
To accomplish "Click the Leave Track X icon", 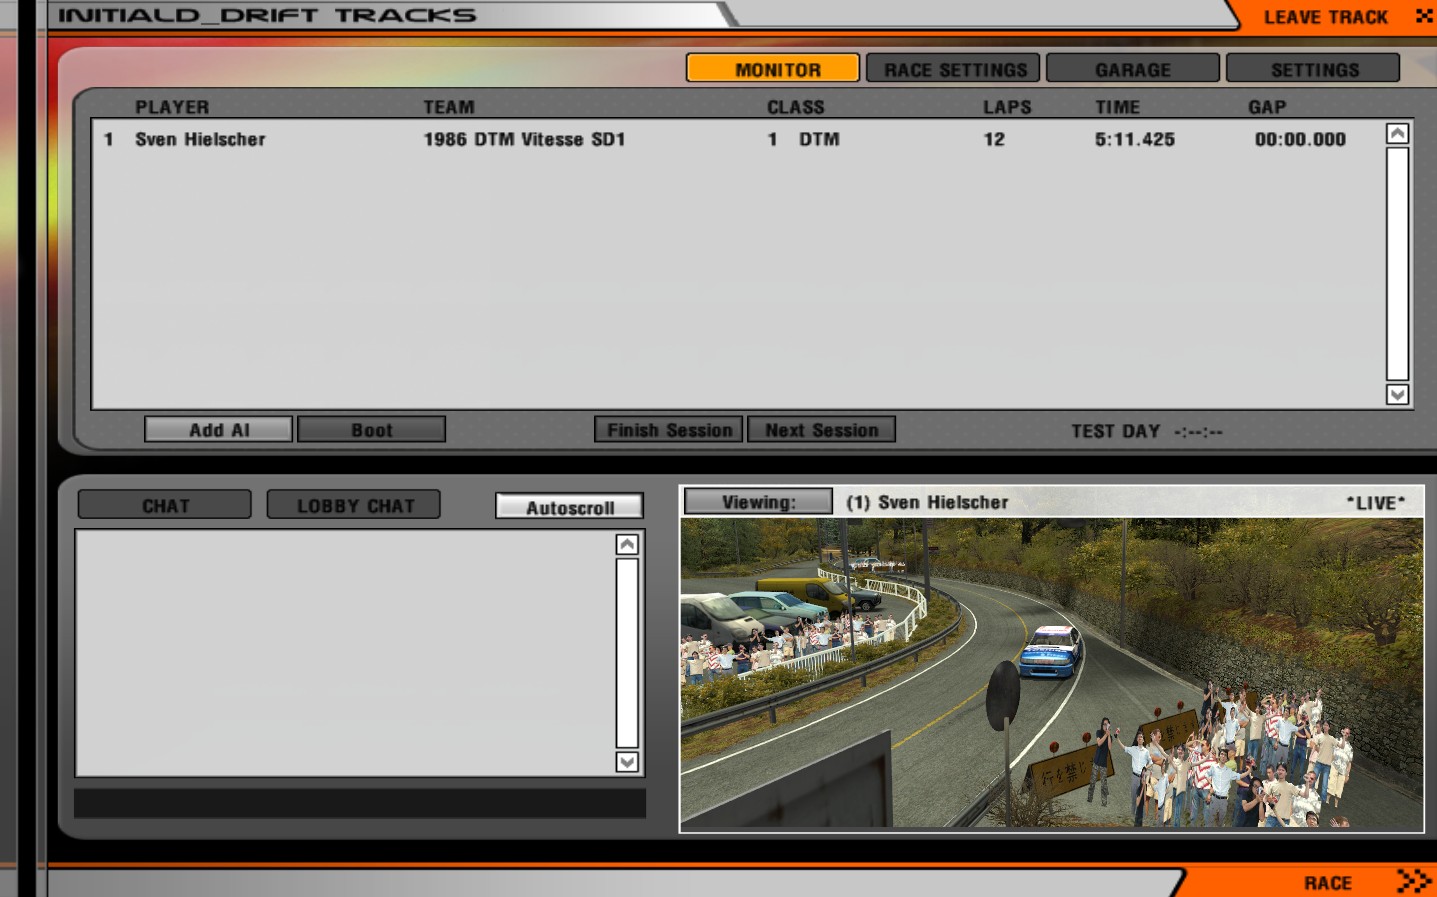I will pyautogui.click(x=1423, y=16).
